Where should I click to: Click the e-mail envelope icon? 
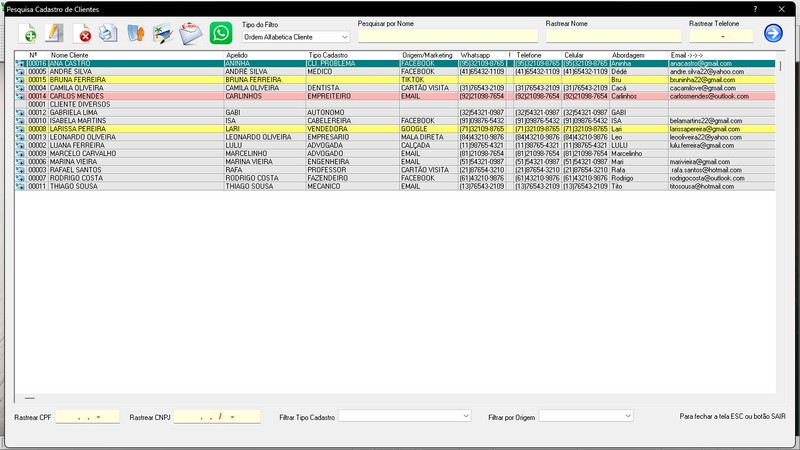(x=191, y=33)
